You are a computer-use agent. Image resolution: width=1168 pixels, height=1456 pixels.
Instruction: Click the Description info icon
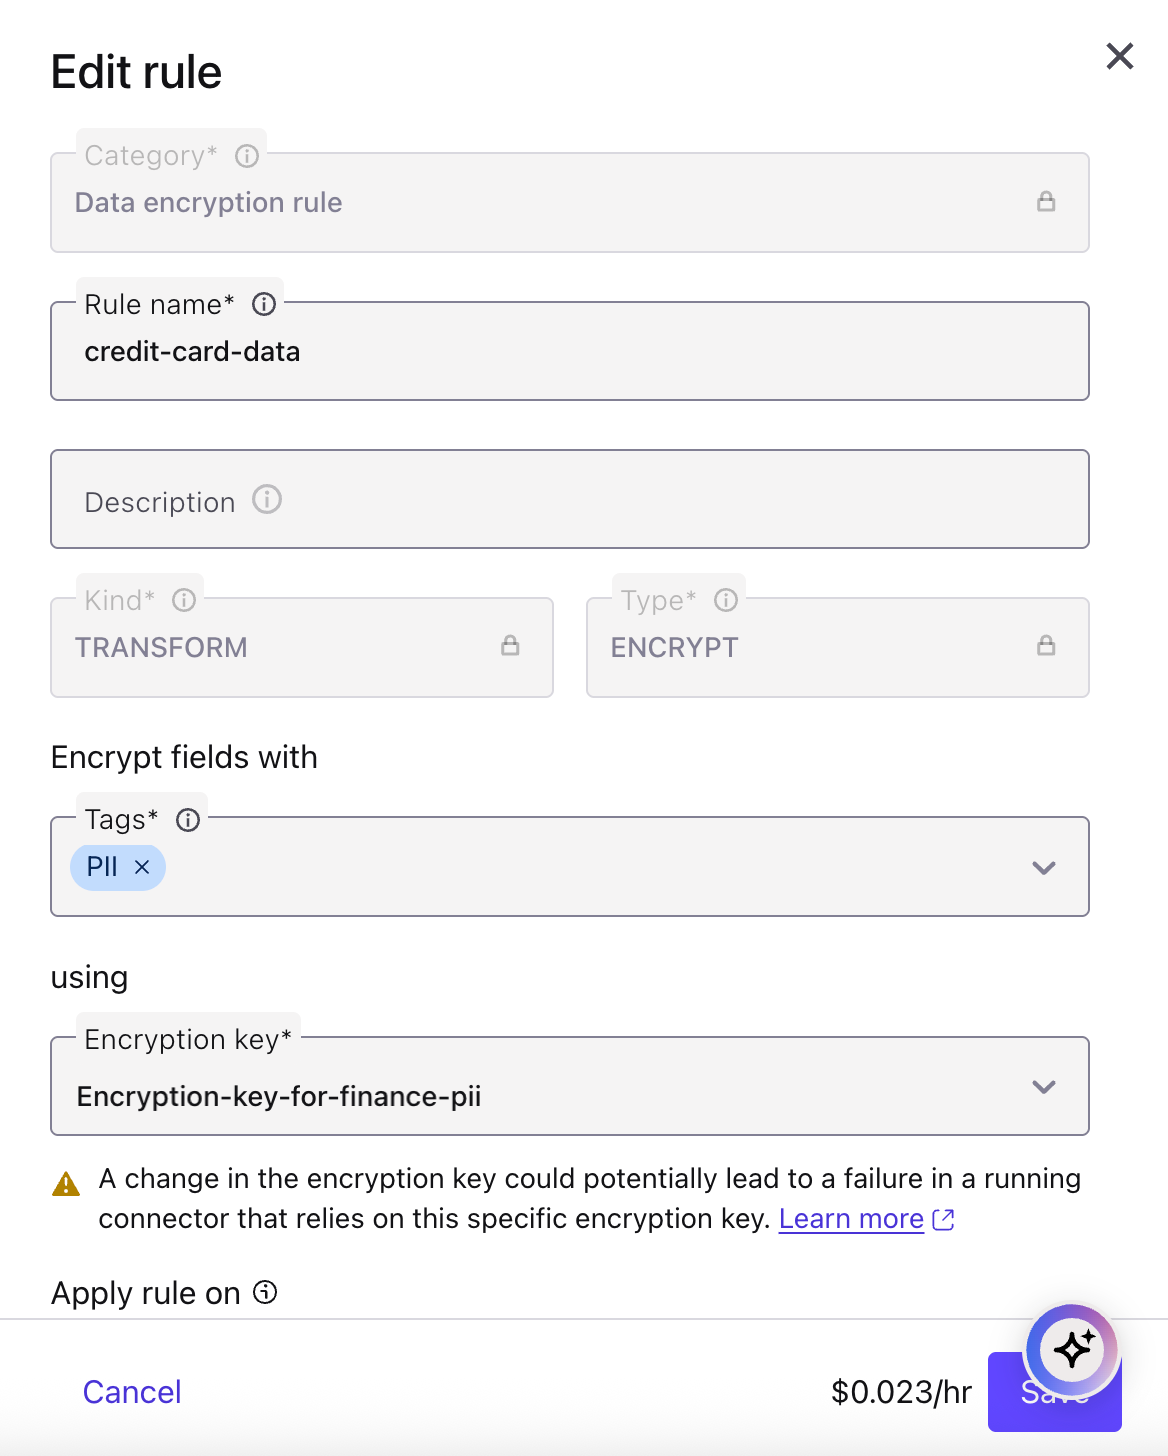267,499
